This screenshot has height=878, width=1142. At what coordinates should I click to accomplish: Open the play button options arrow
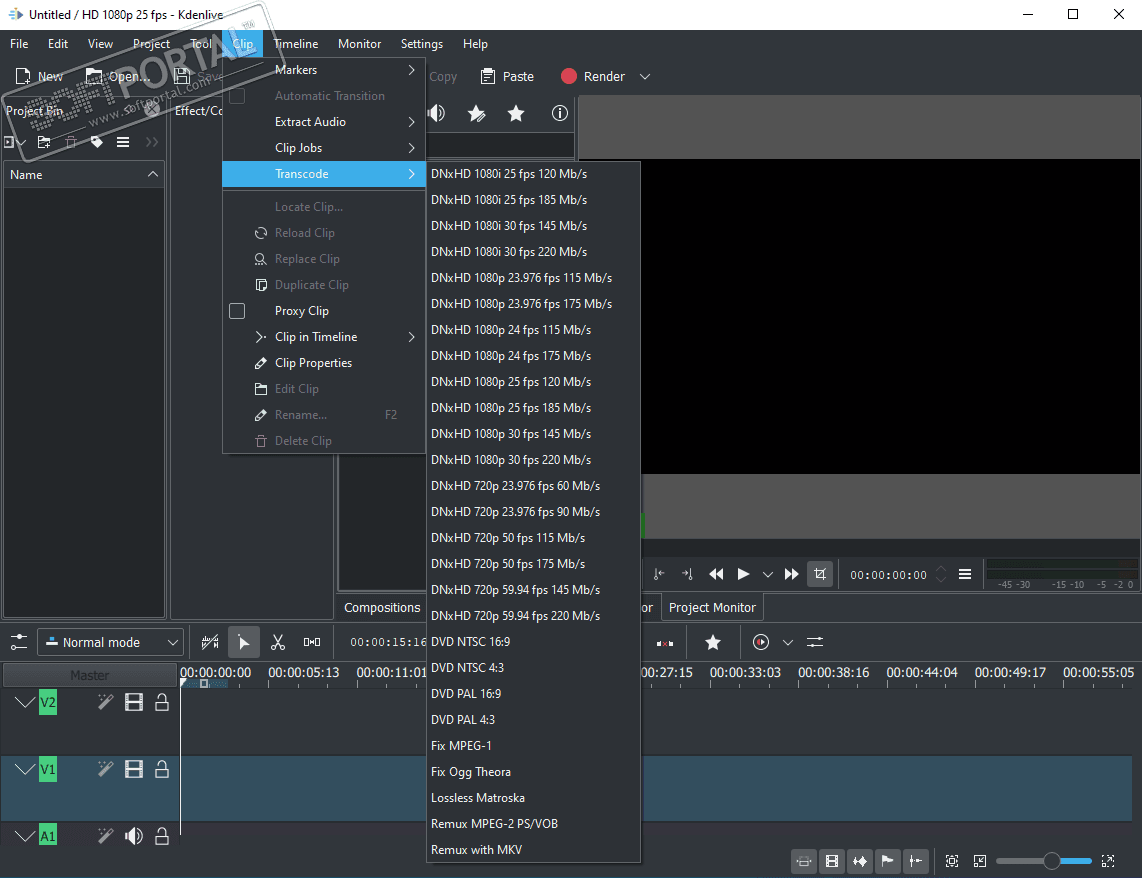(768, 574)
